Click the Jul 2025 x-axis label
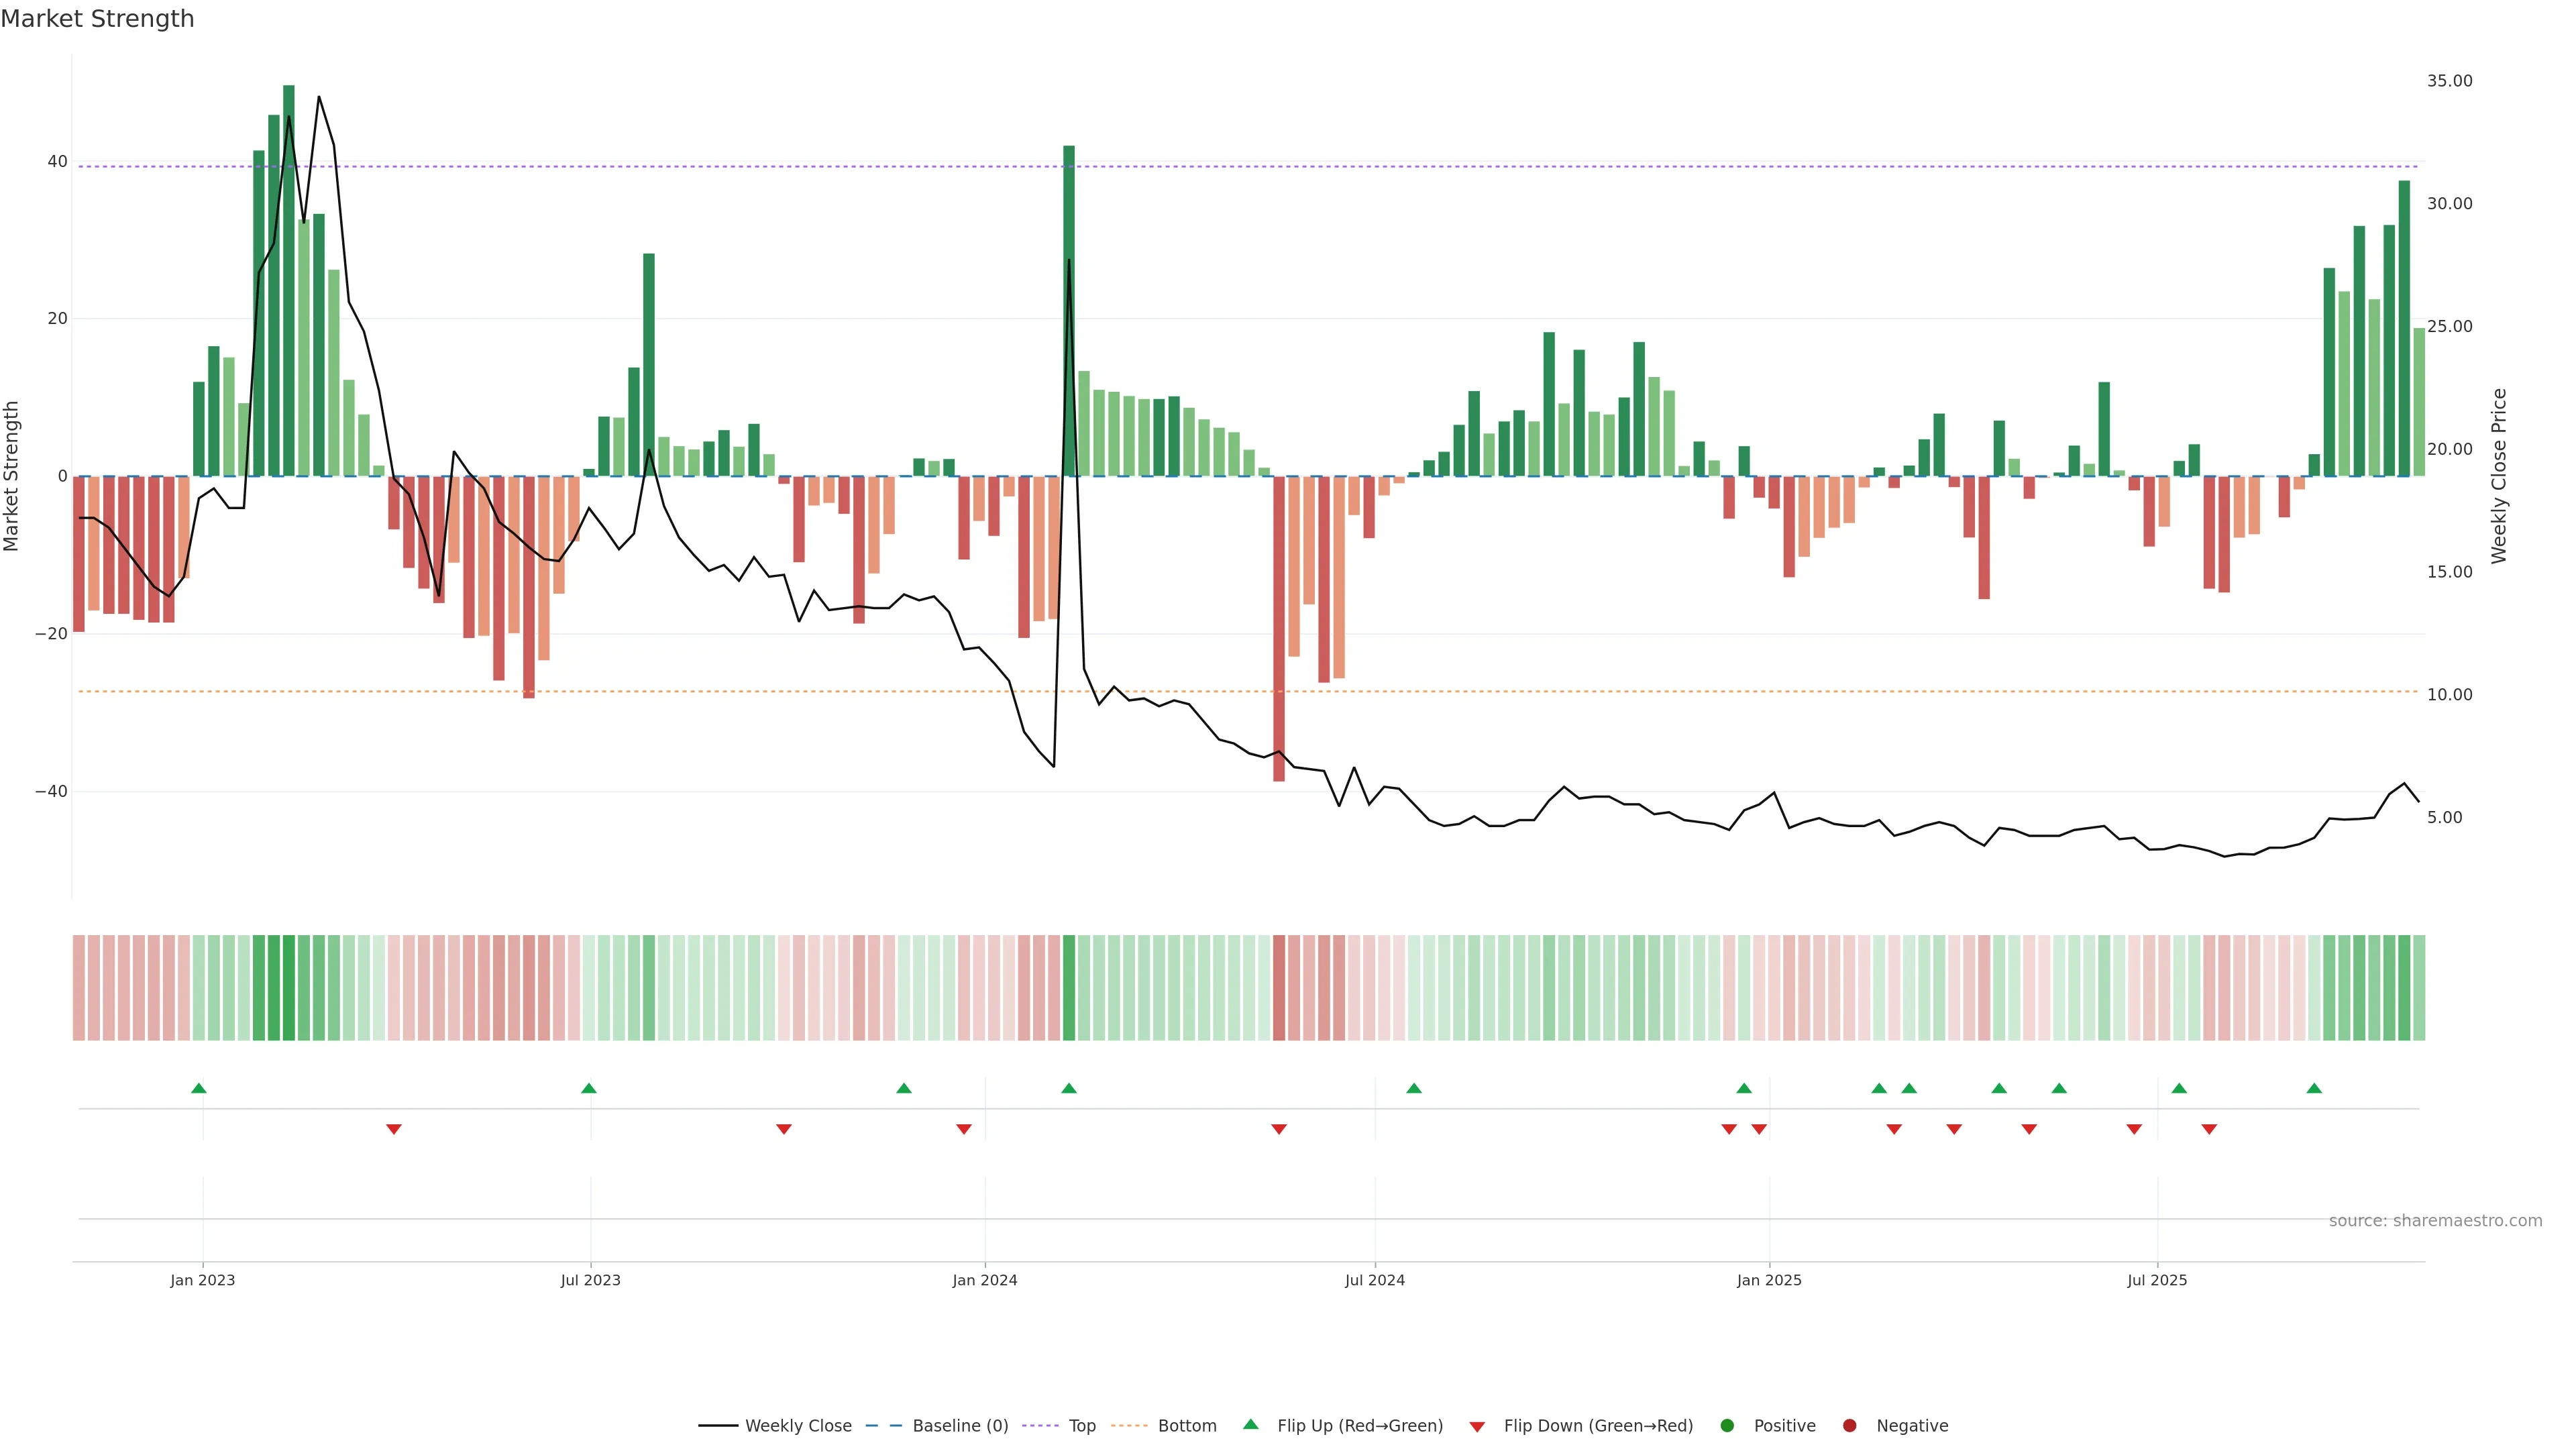Screen dimensions: 2576x1449 coord(2157,1280)
